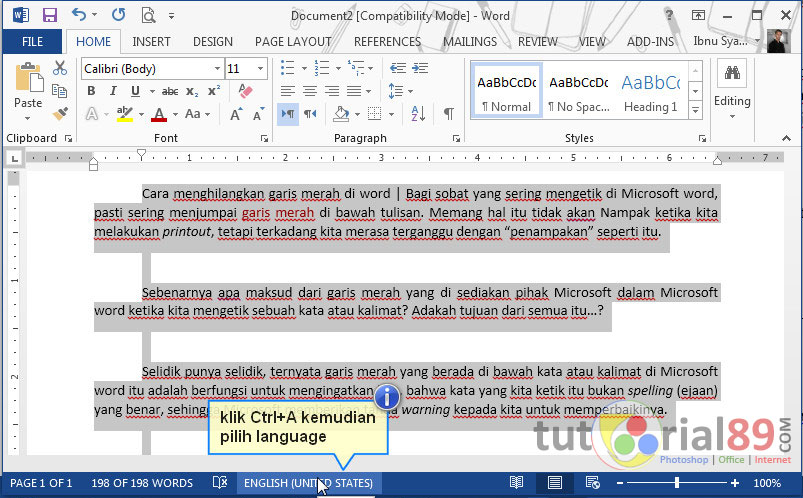Copy selection with the Copy icon
Viewport: 803px width, 498px height.
pos(60,91)
